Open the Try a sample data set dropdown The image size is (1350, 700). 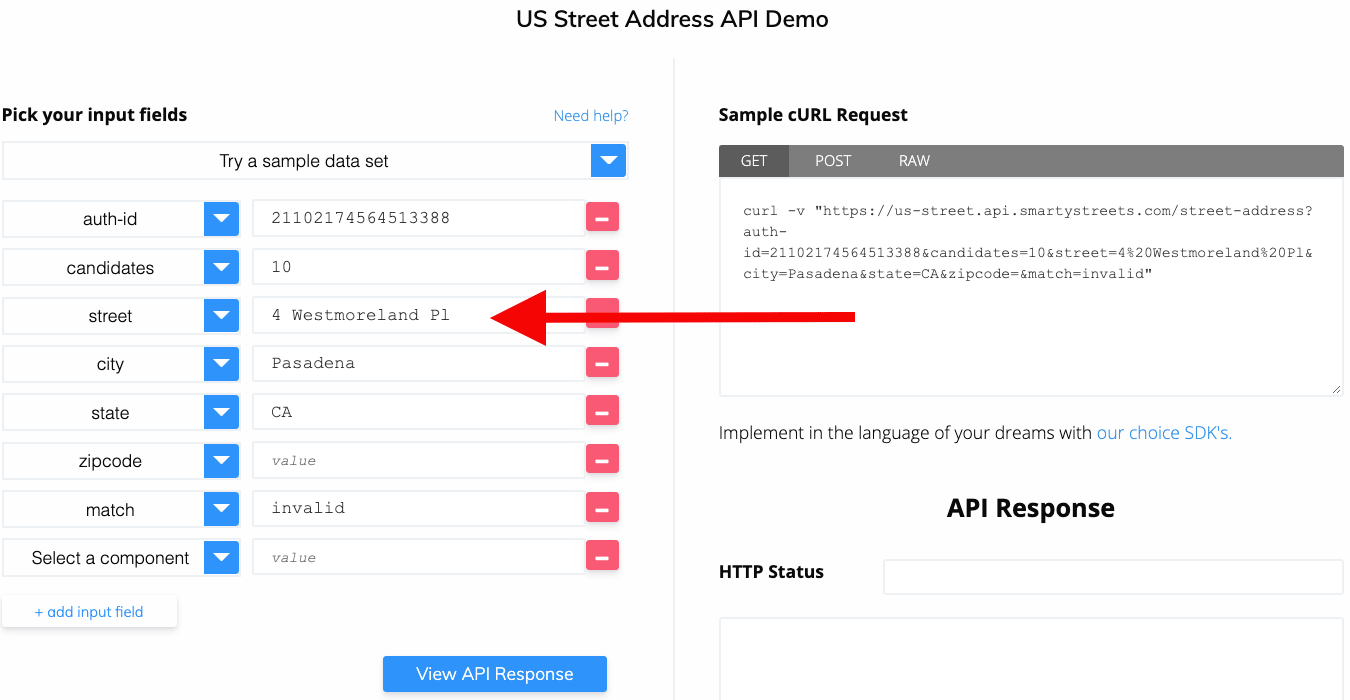coord(608,160)
